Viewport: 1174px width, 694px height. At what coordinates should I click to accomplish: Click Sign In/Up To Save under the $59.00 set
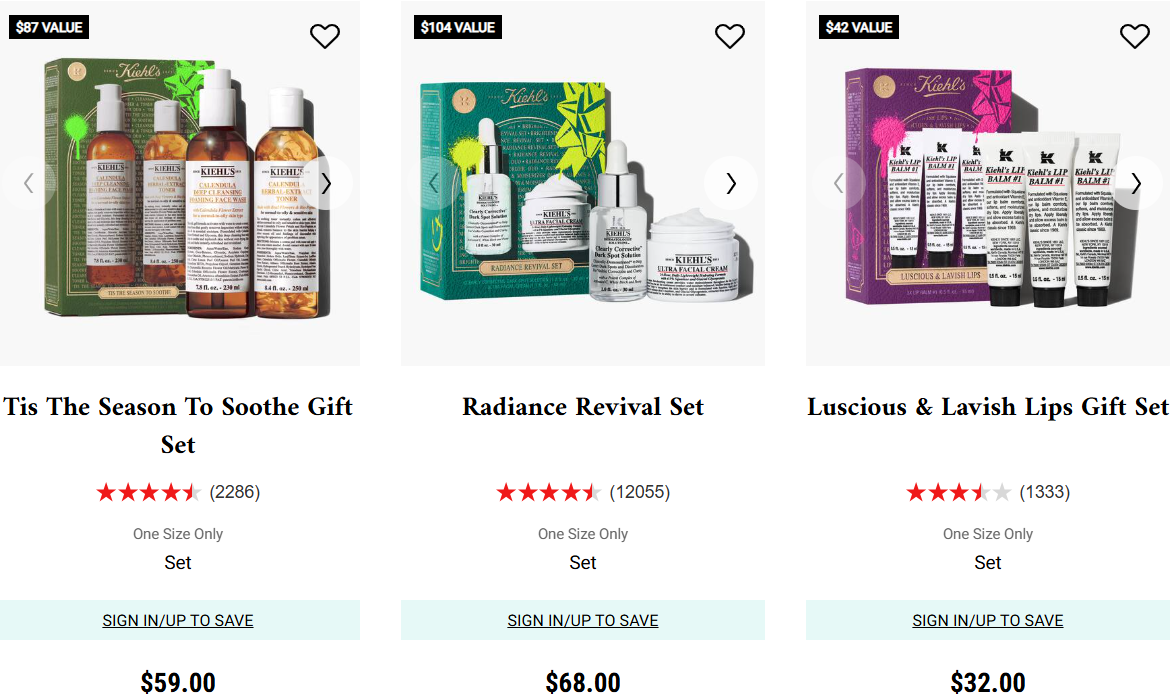(178, 621)
